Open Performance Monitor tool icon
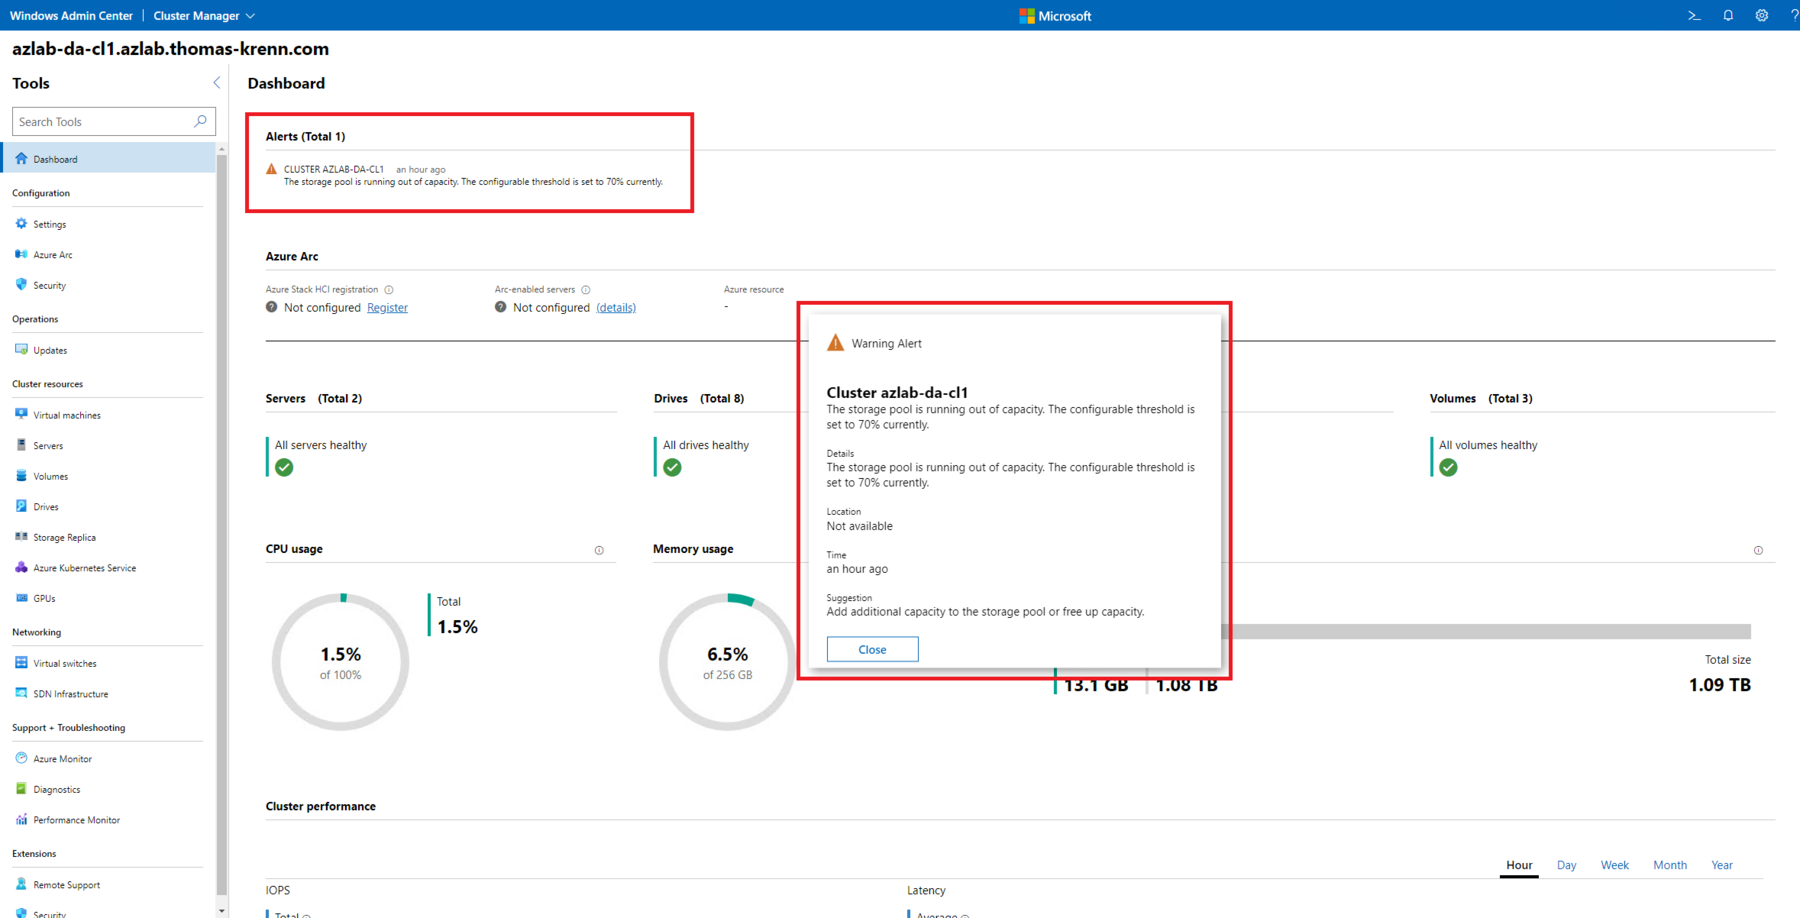 [x=21, y=819]
